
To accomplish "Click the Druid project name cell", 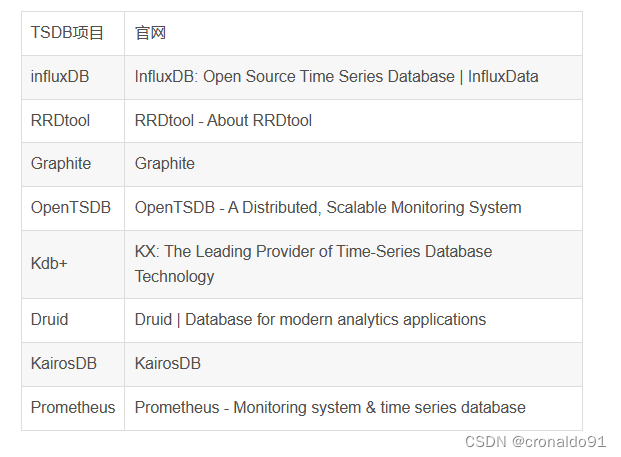I will (49, 320).
